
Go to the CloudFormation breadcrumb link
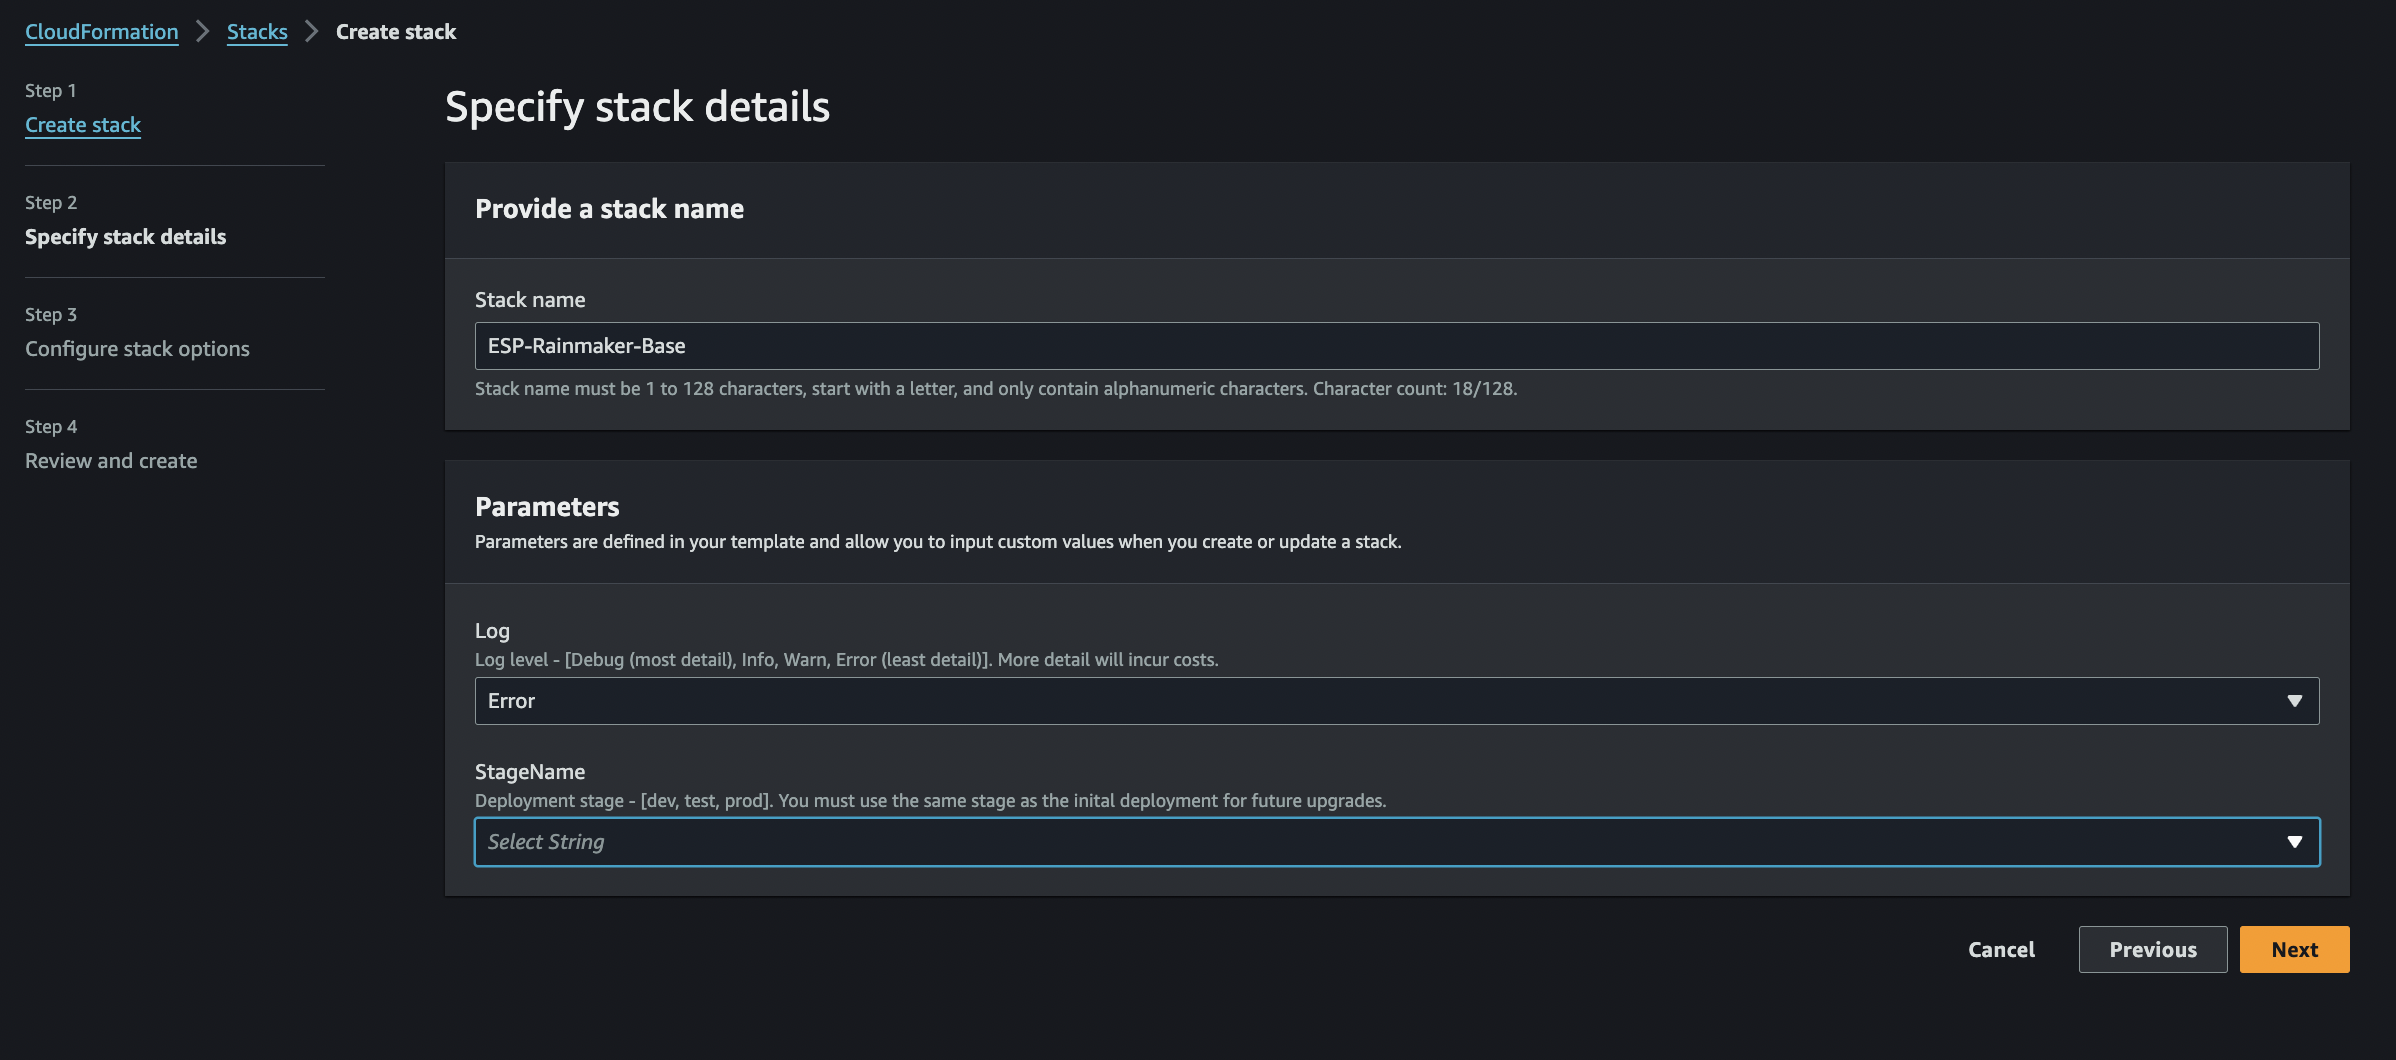(101, 32)
